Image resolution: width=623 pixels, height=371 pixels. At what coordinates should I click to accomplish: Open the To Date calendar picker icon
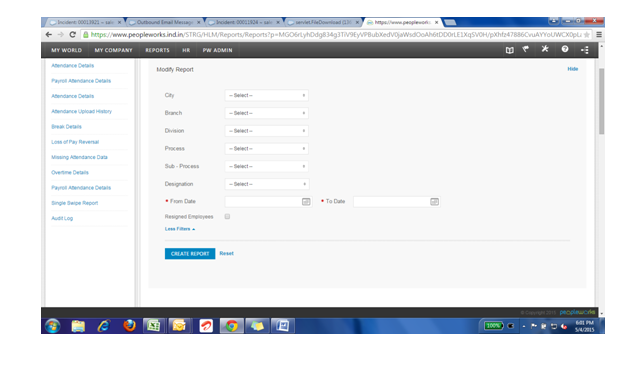tap(434, 202)
